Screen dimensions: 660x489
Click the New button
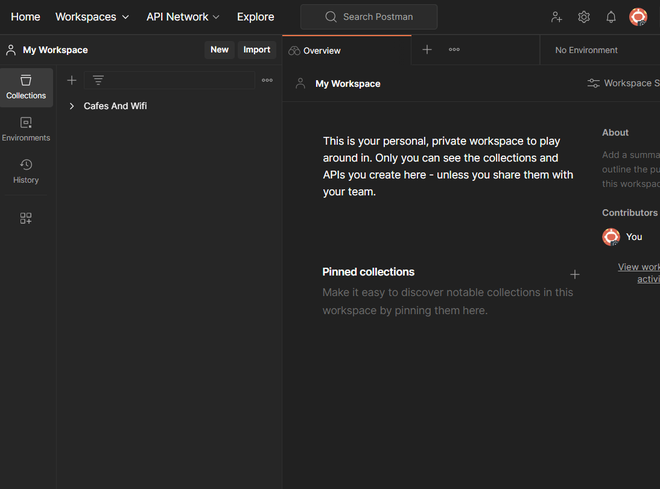[x=219, y=50]
